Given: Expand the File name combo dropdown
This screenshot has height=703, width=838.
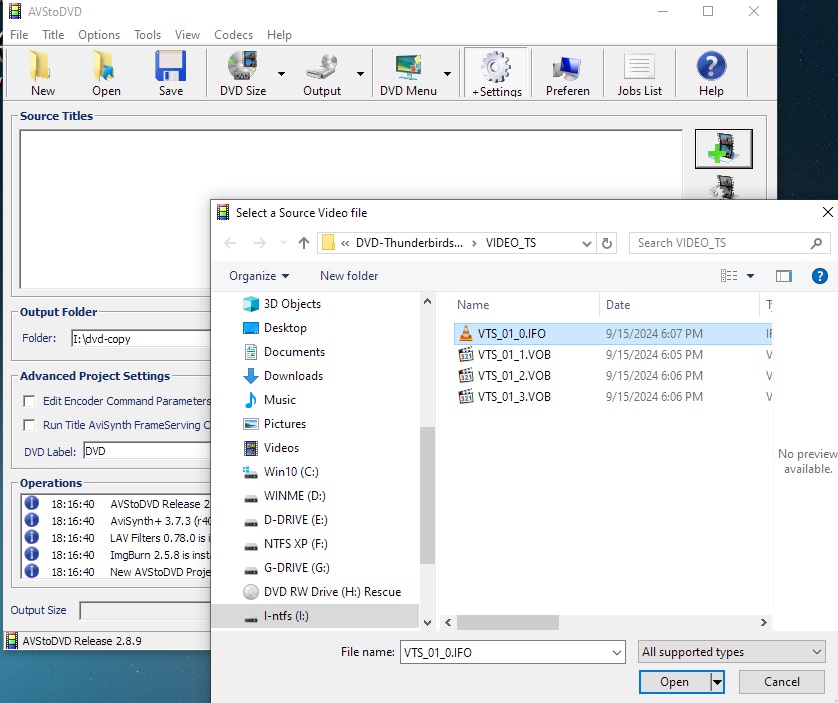Looking at the screenshot, I should [616, 653].
